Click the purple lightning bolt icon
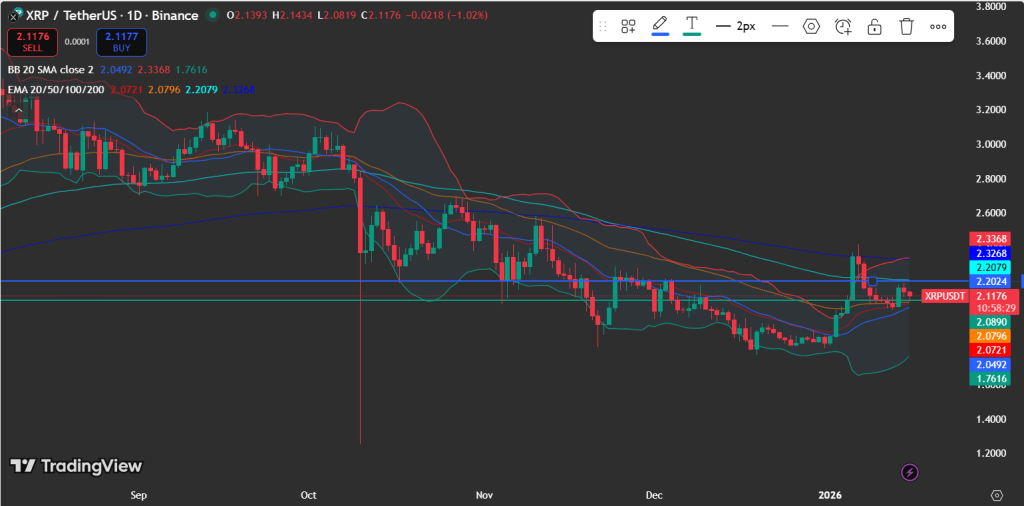 [910, 471]
